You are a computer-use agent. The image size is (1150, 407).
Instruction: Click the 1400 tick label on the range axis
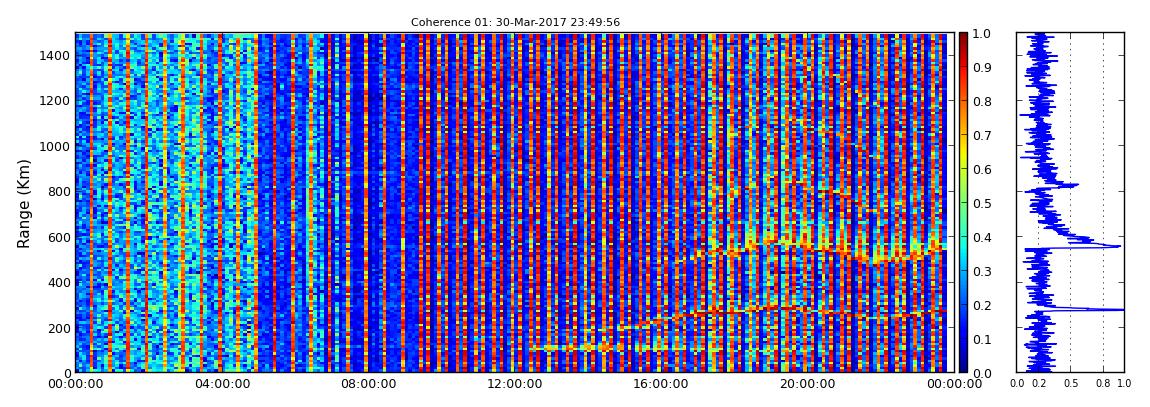56,56
